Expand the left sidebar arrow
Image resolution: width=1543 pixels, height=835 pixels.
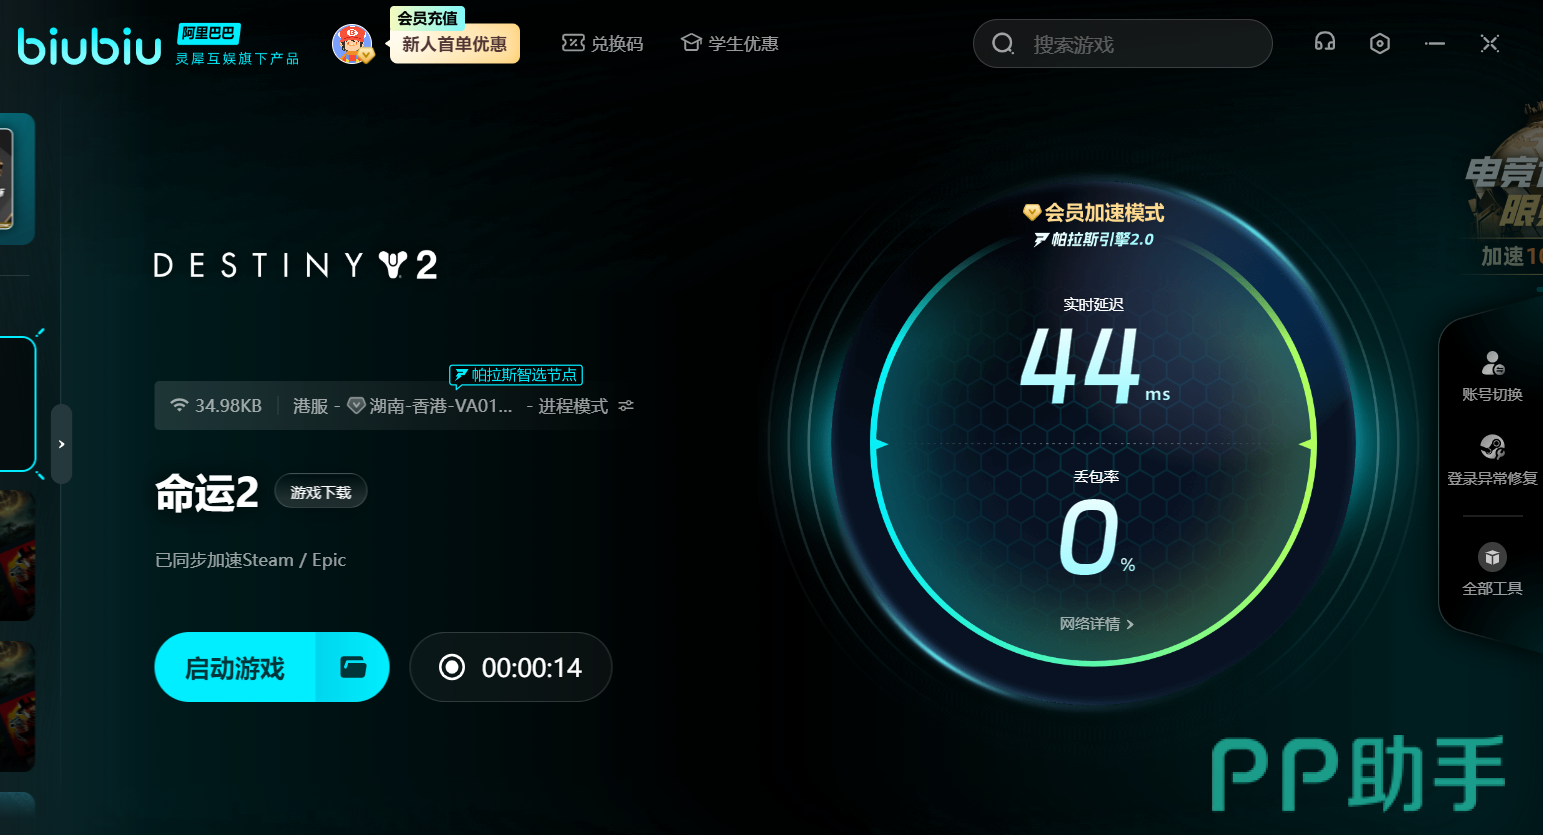pyautogui.click(x=61, y=444)
